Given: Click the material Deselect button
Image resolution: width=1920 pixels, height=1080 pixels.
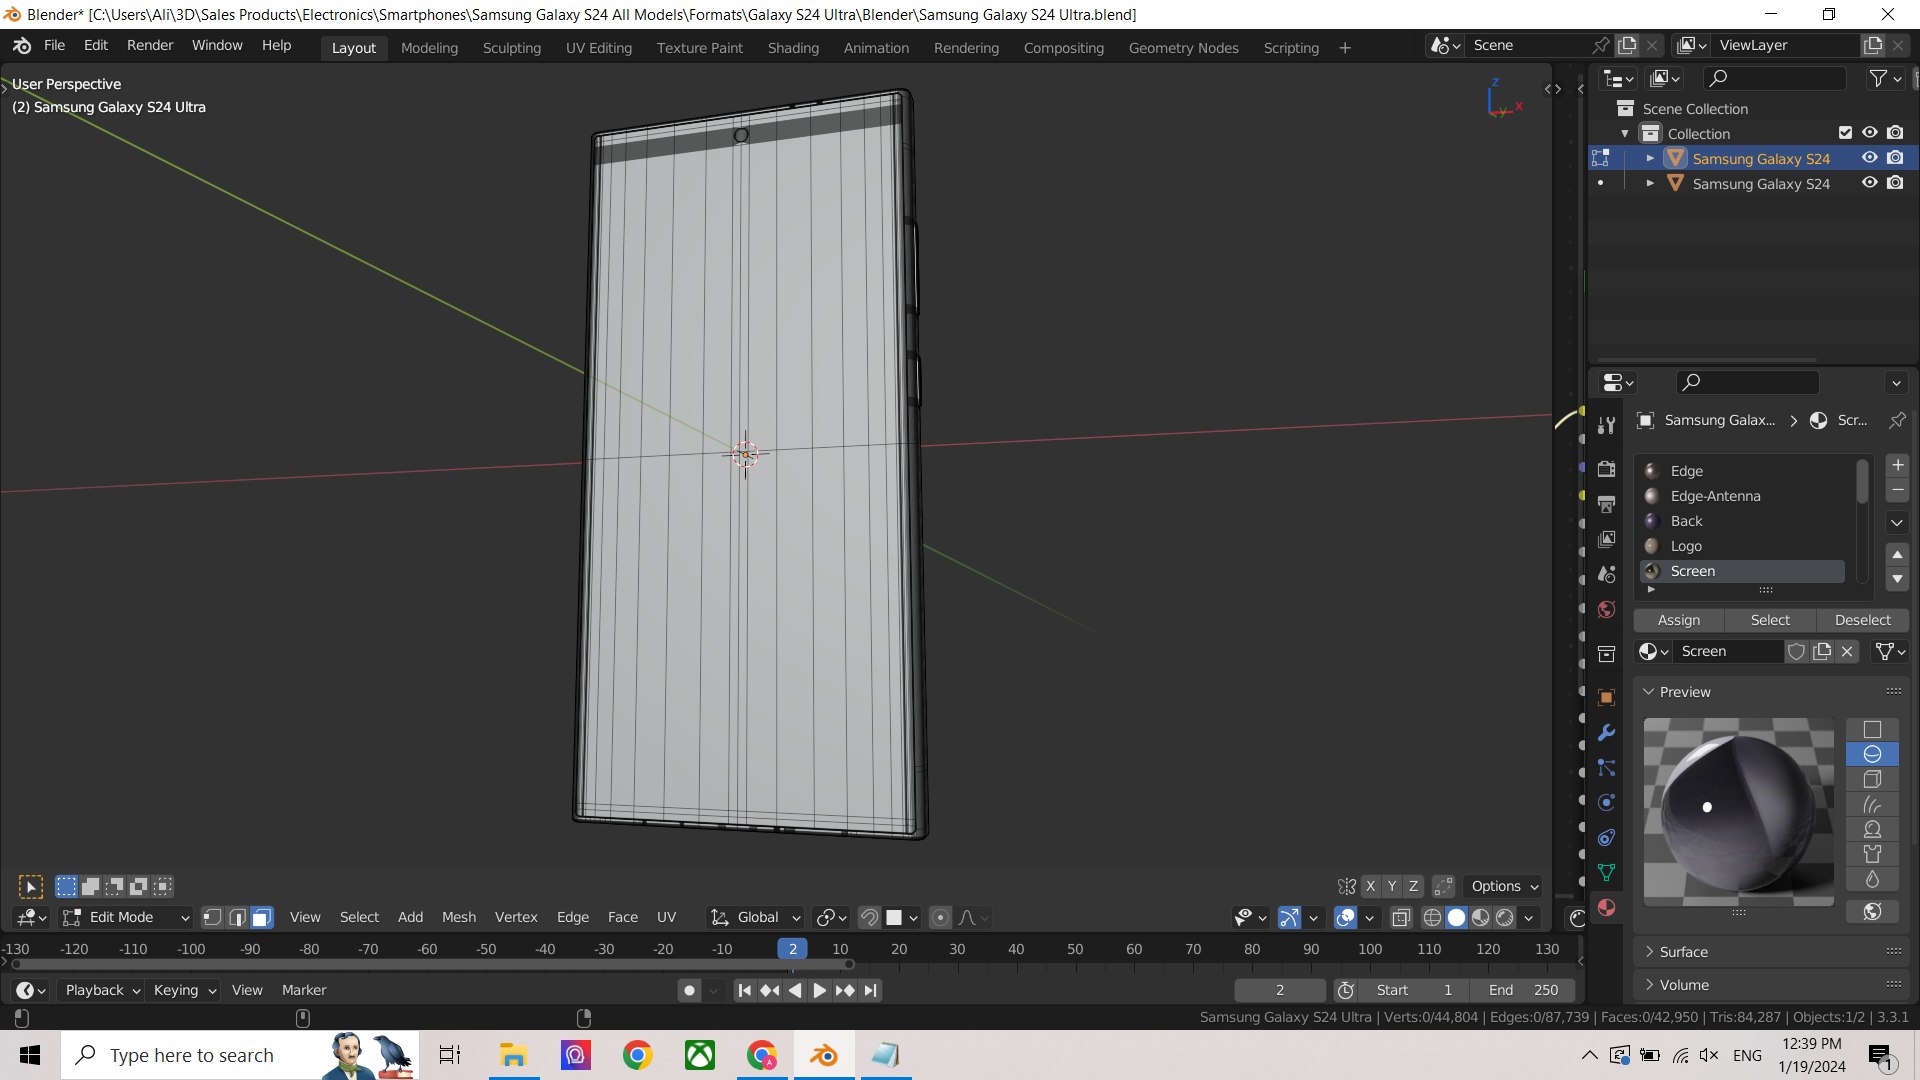Looking at the screenshot, I should [1863, 620].
